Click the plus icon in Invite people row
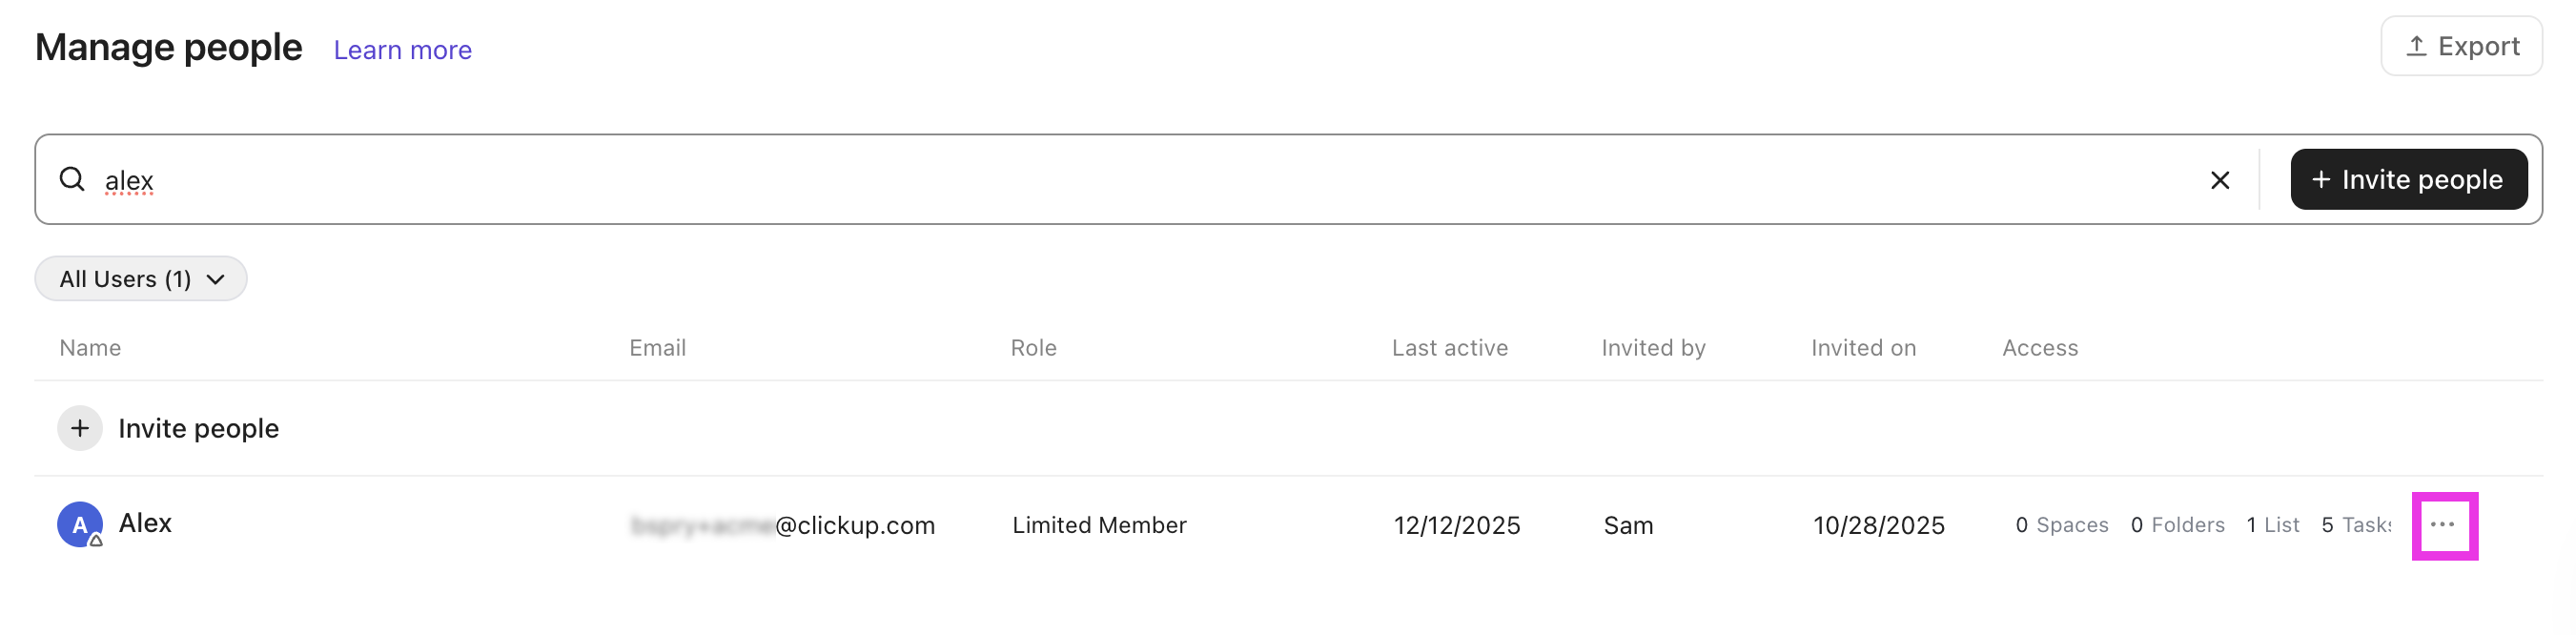The height and width of the screenshot is (635, 2576). 80,428
